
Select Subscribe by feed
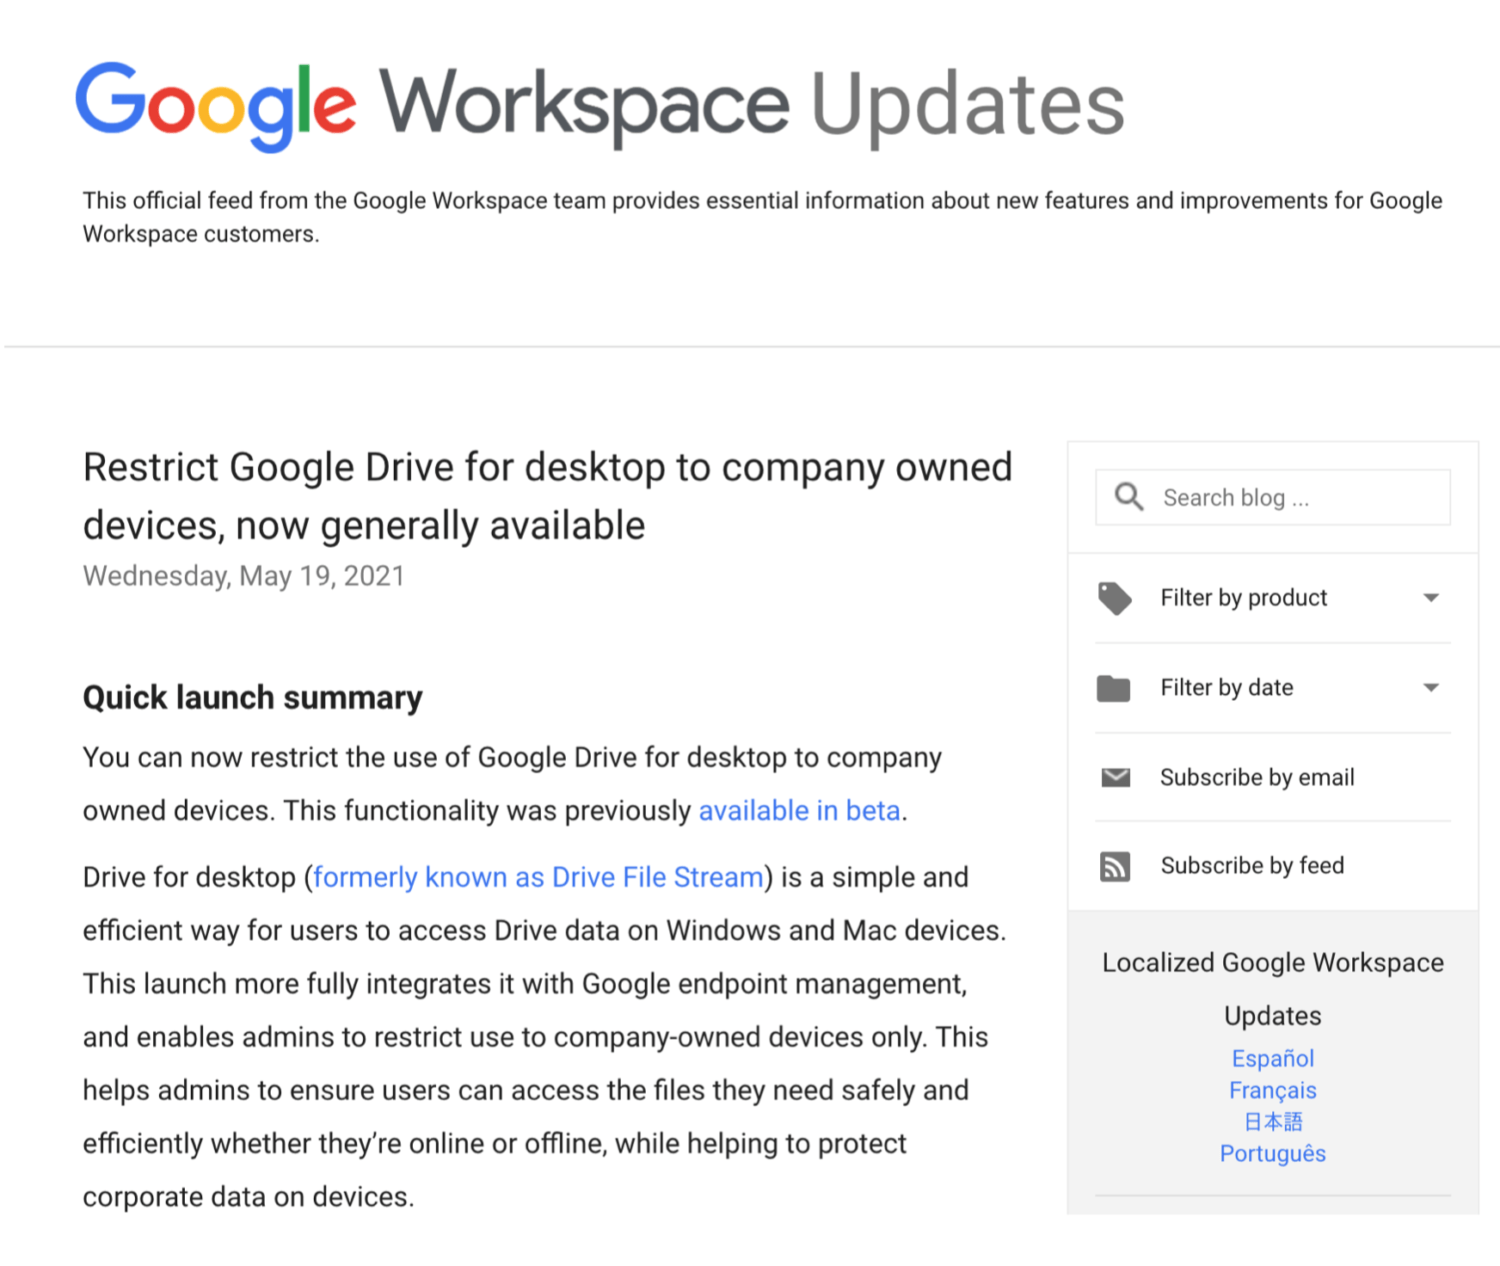[x=1252, y=866]
